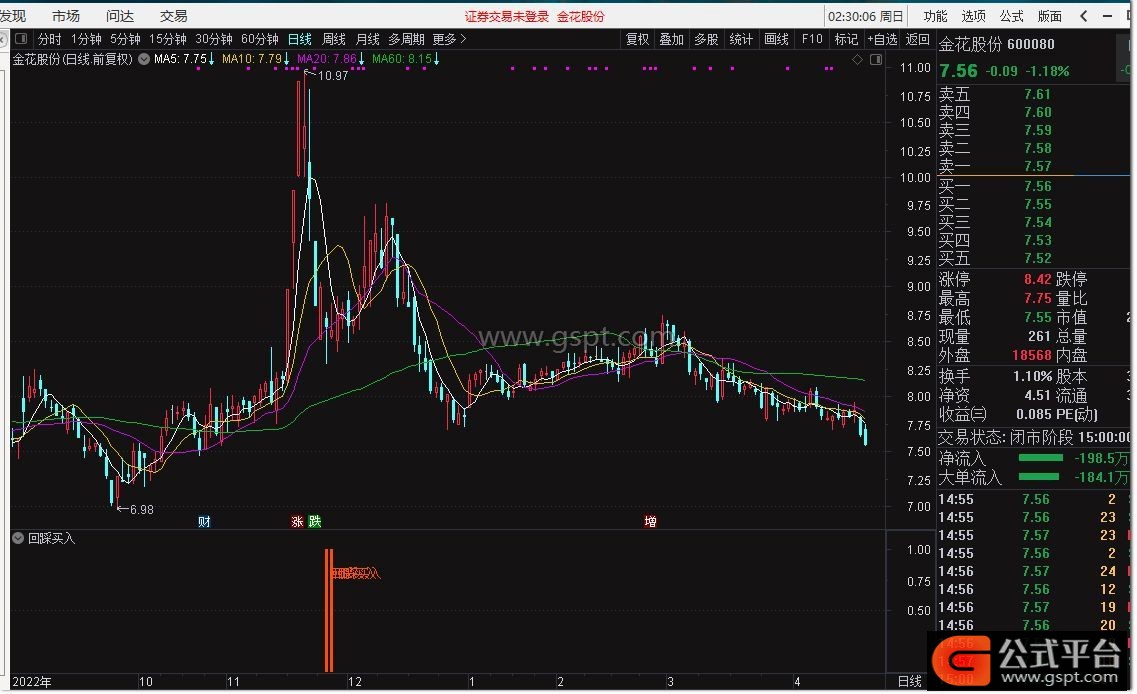
Task: Expand the 更多 periods list
Action: [x=450, y=39]
